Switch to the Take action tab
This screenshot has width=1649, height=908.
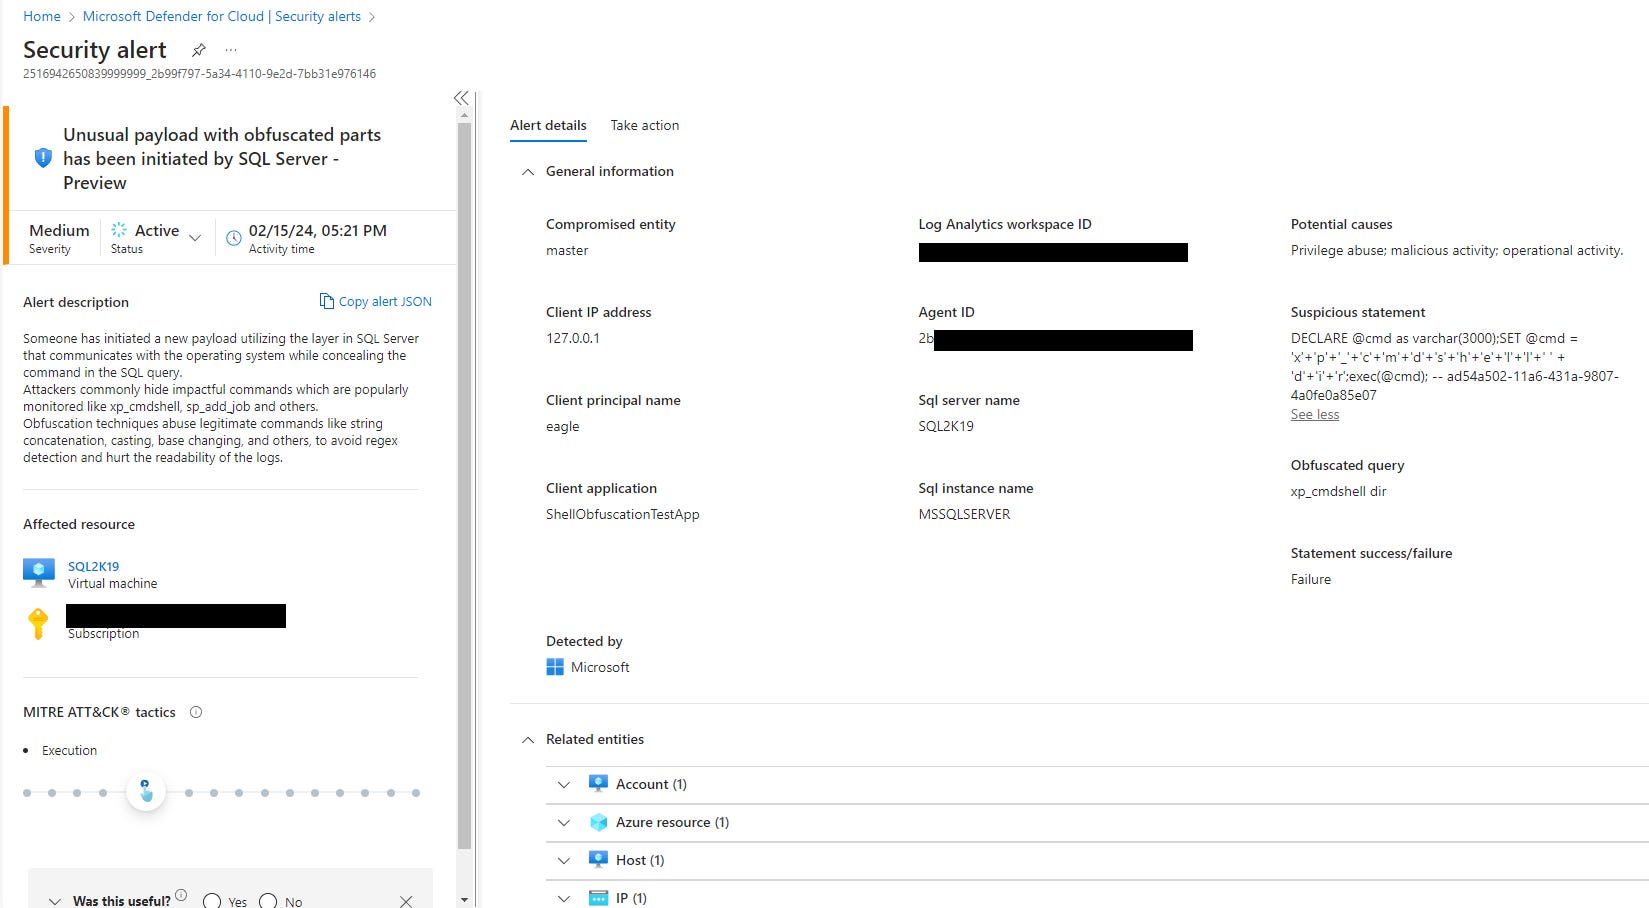[x=645, y=125]
